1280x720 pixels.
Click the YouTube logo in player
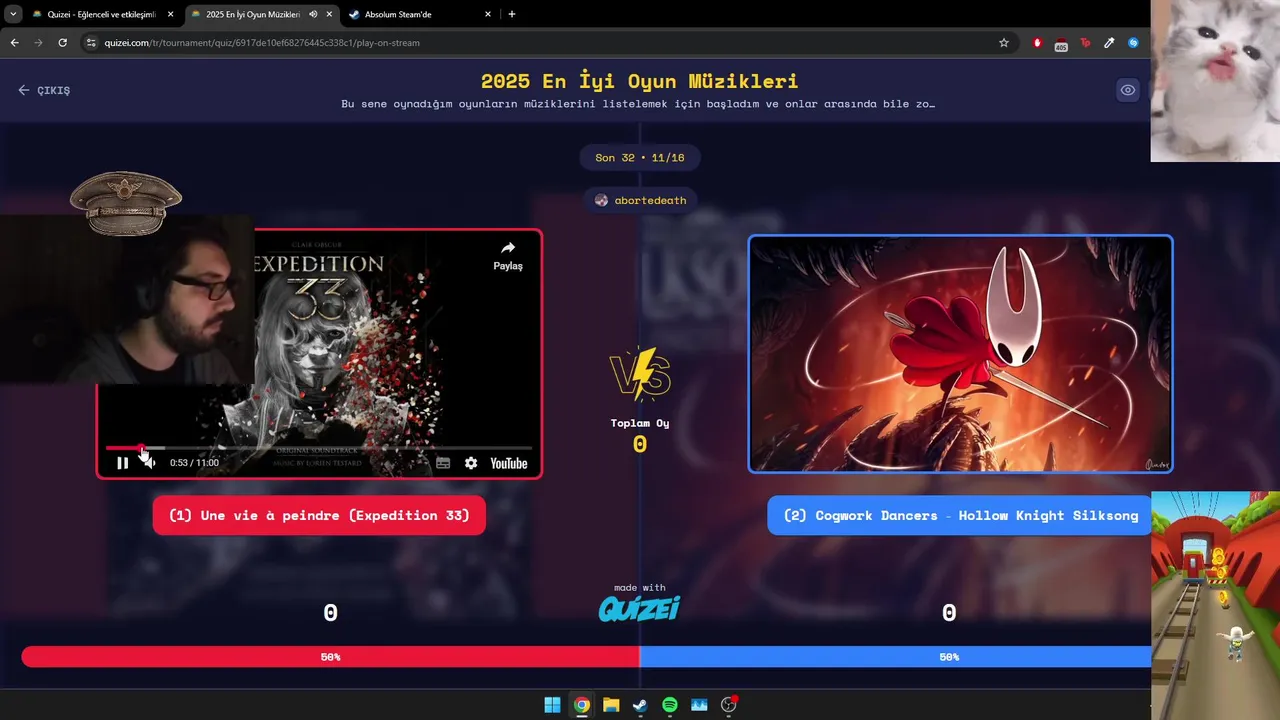coord(508,463)
